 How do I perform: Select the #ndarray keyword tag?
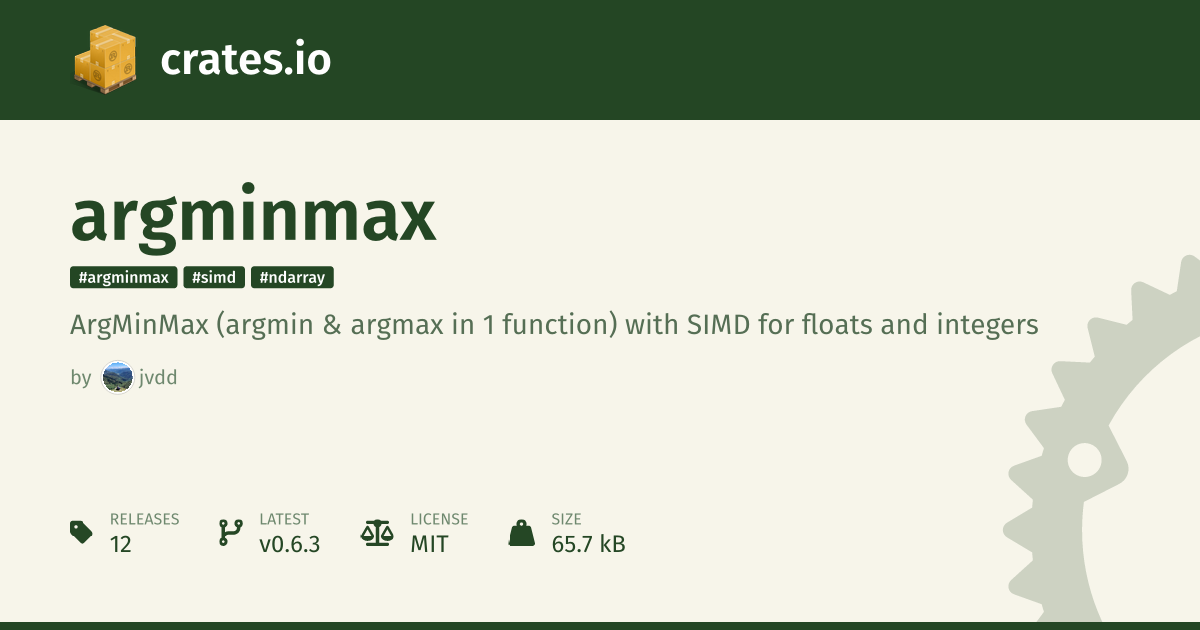click(x=292, y=278)
